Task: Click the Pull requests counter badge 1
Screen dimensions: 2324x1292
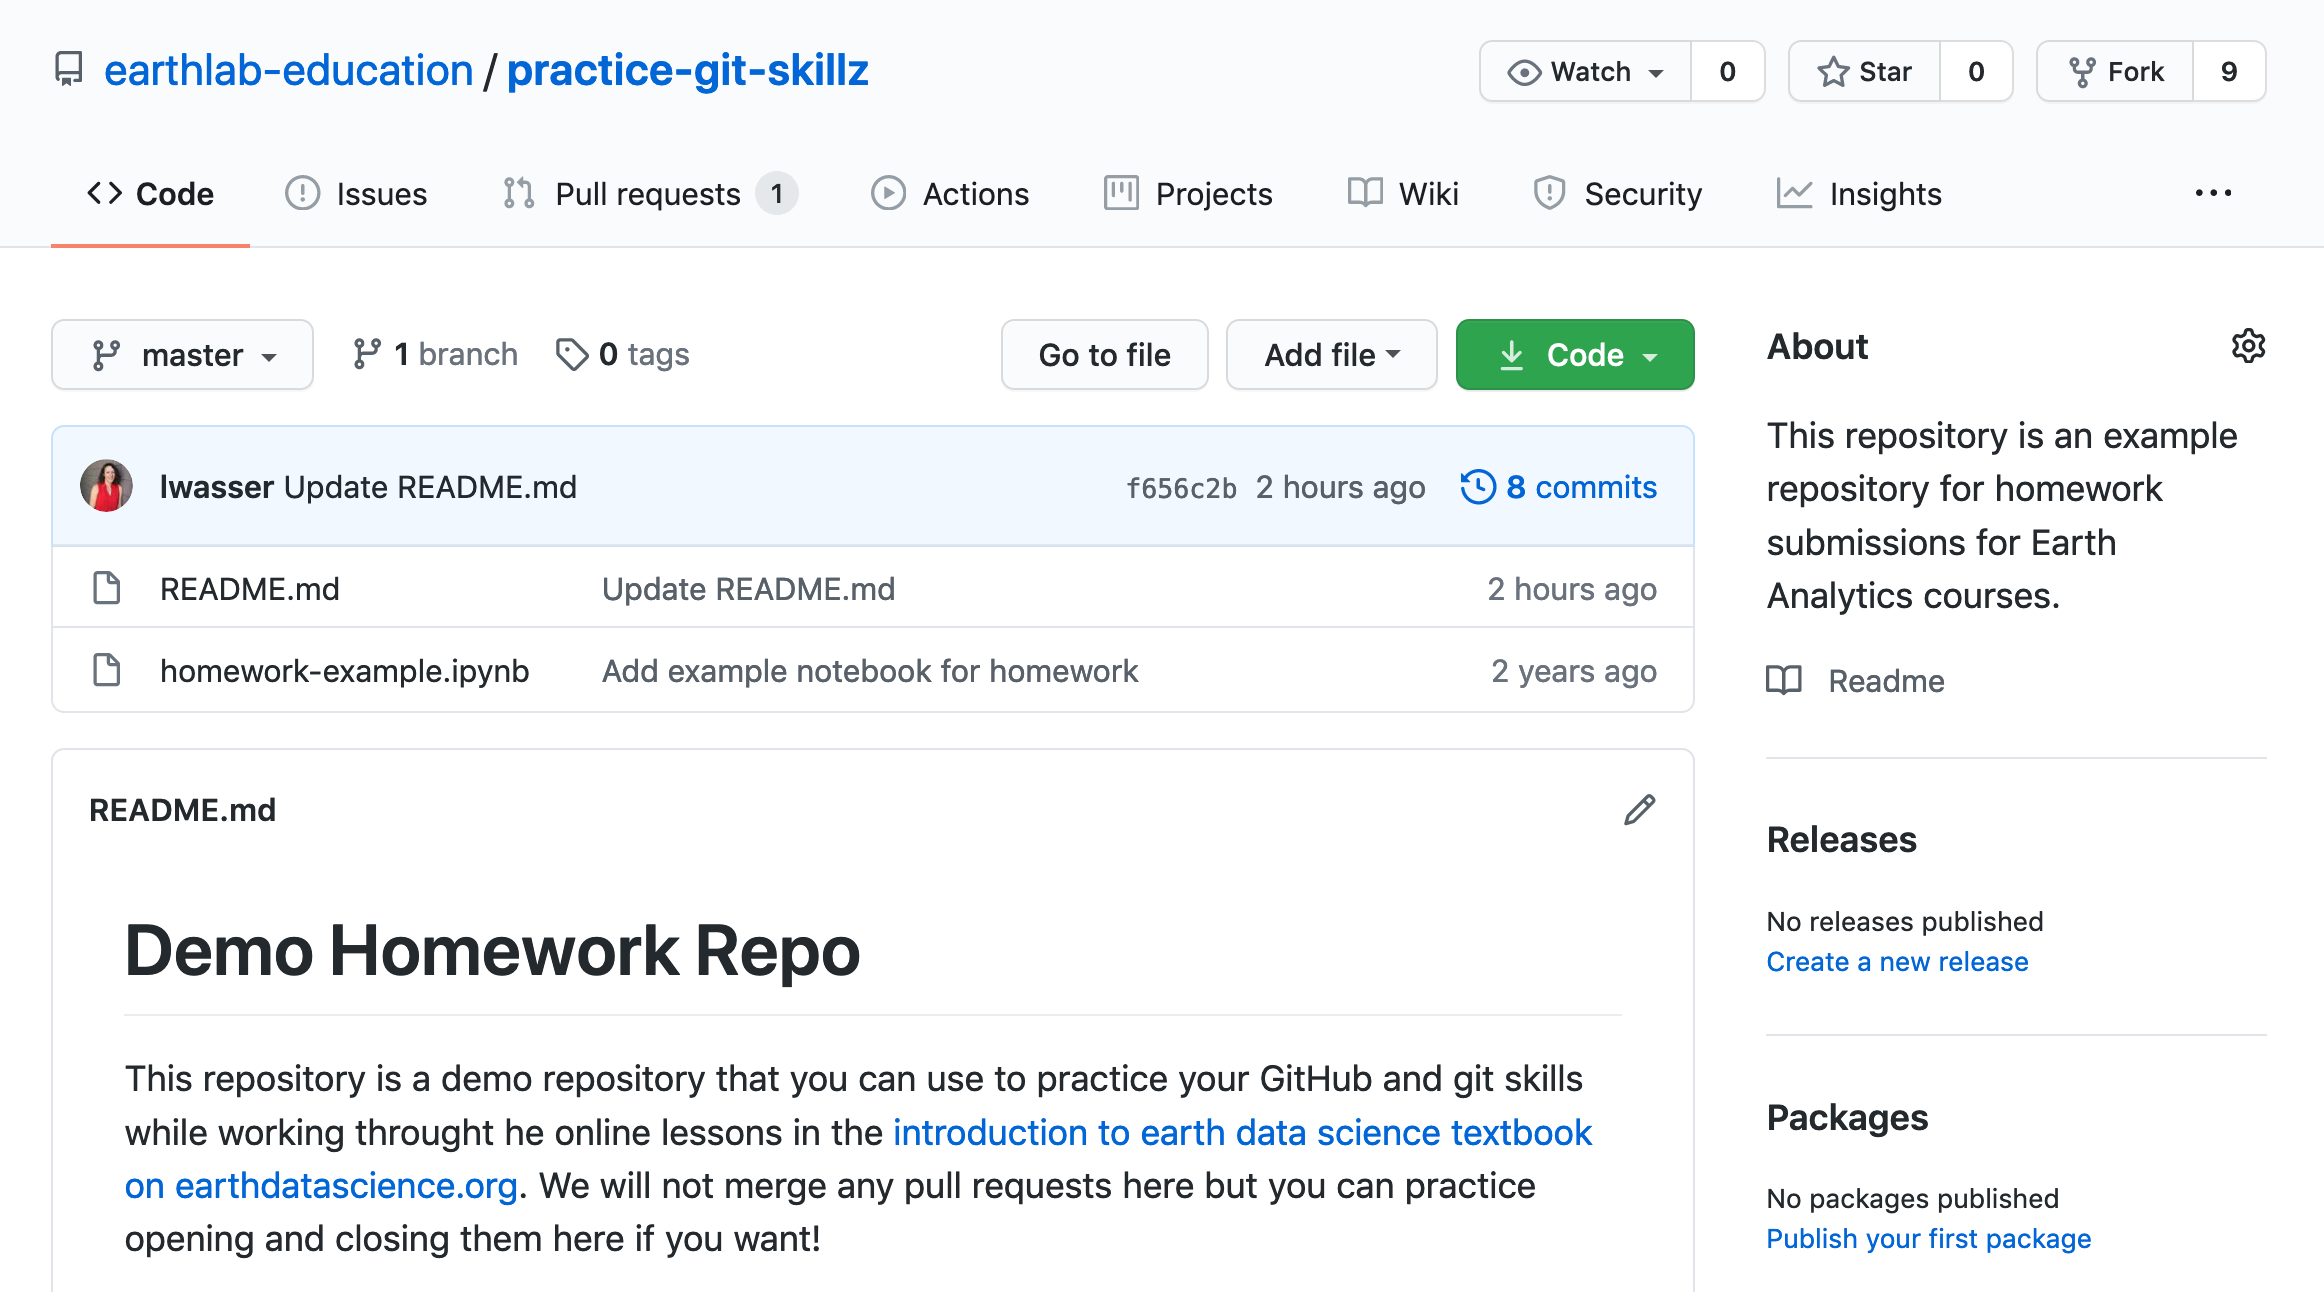Action: point(776,193)
